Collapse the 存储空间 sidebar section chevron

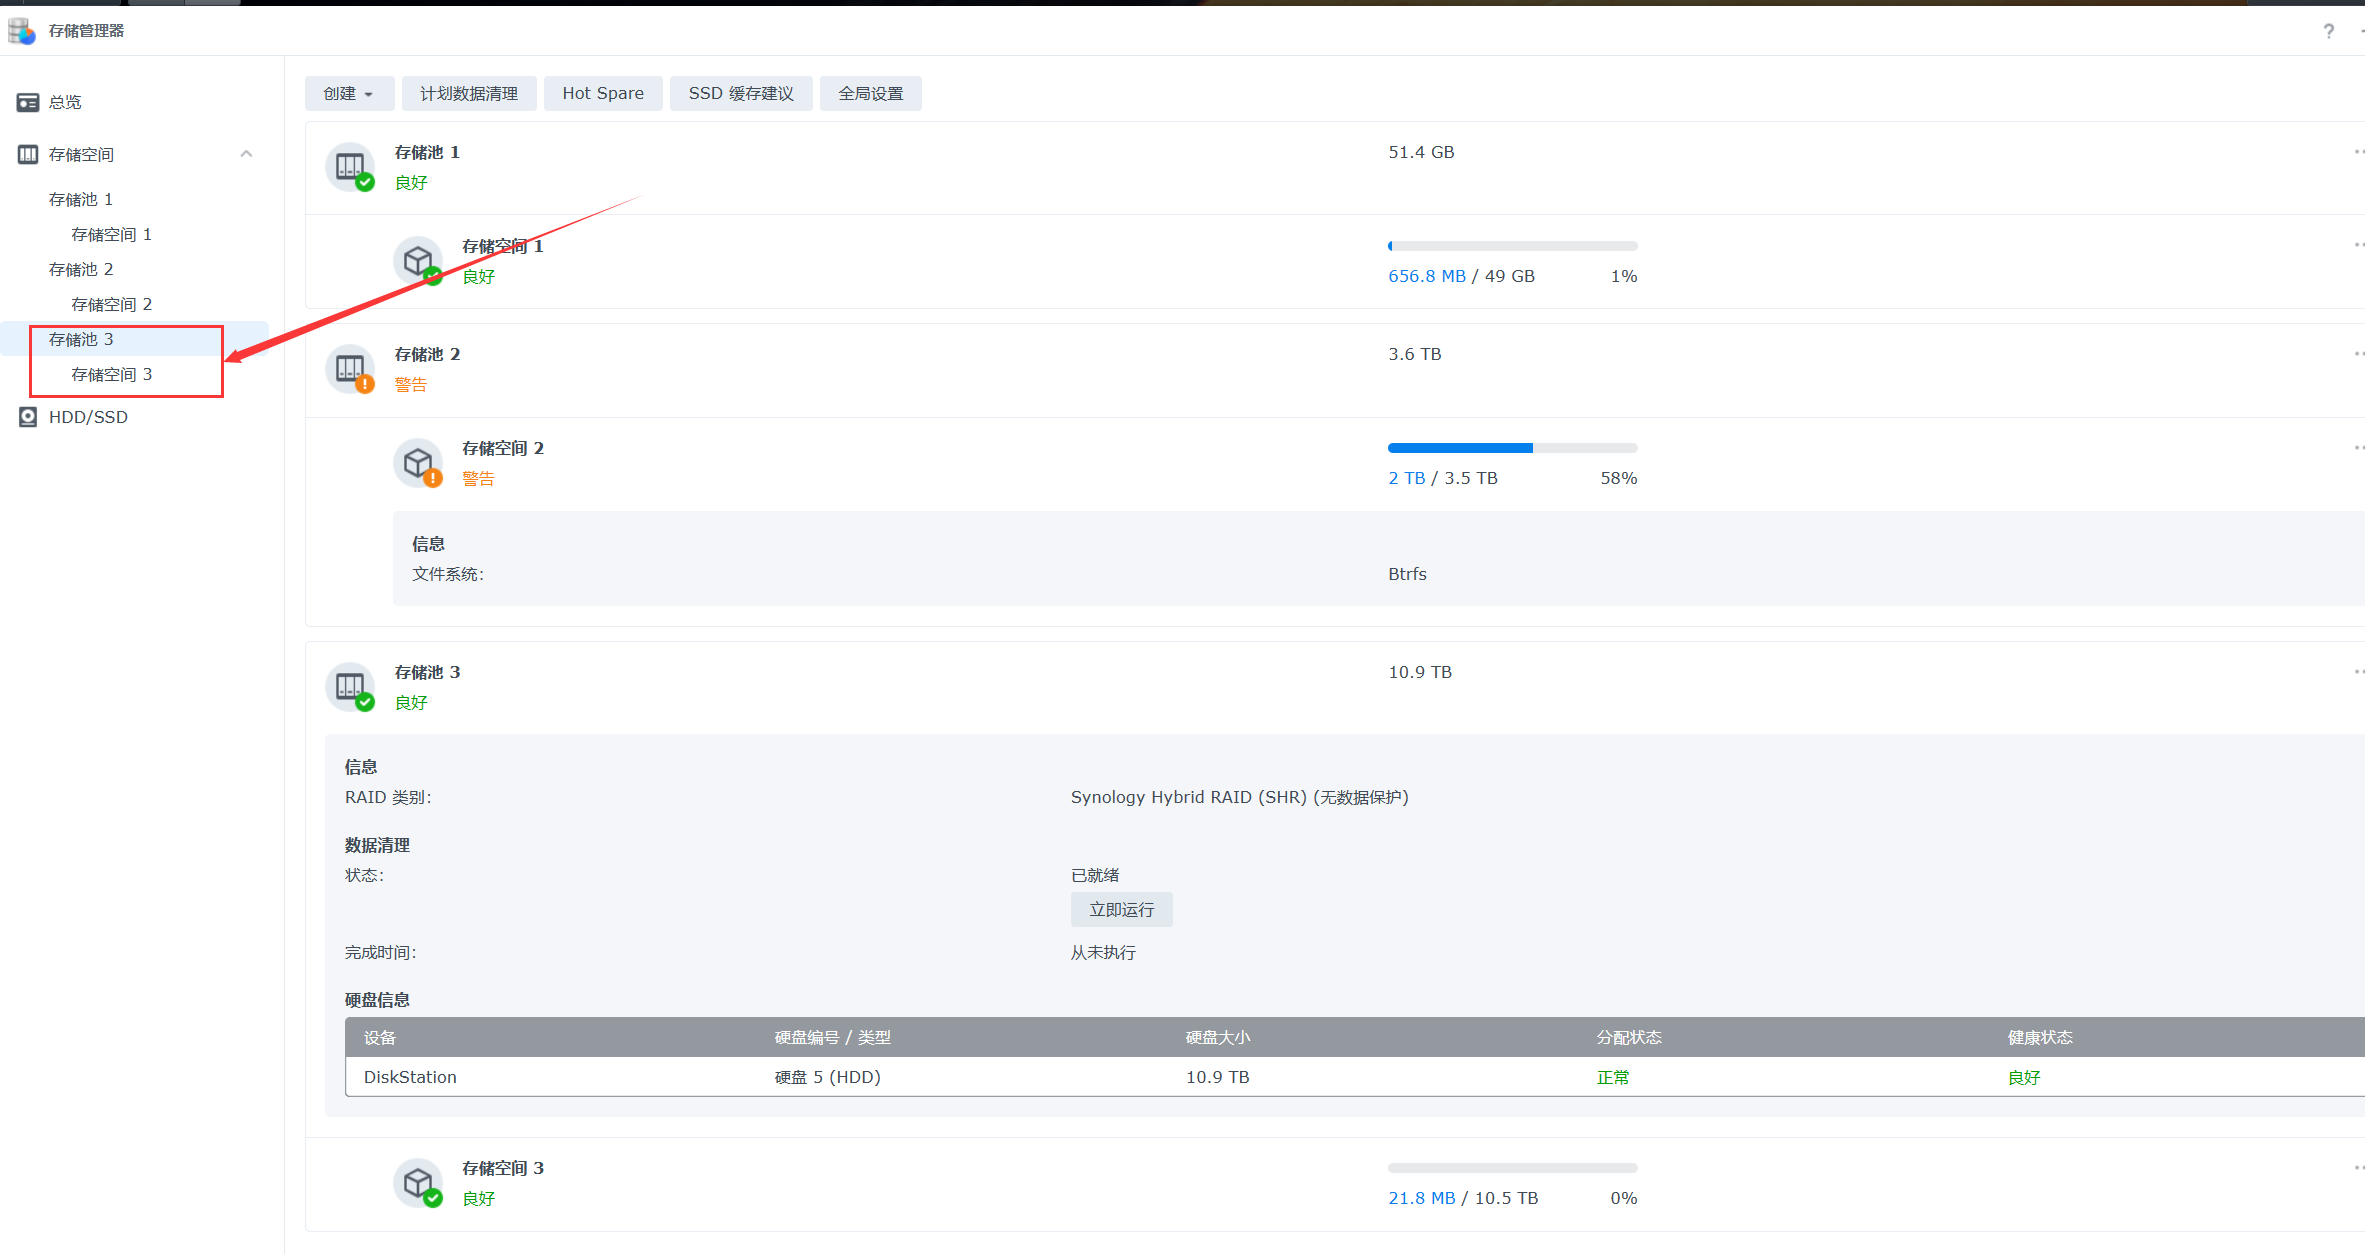pyautogui.click(x=246, y=154)
